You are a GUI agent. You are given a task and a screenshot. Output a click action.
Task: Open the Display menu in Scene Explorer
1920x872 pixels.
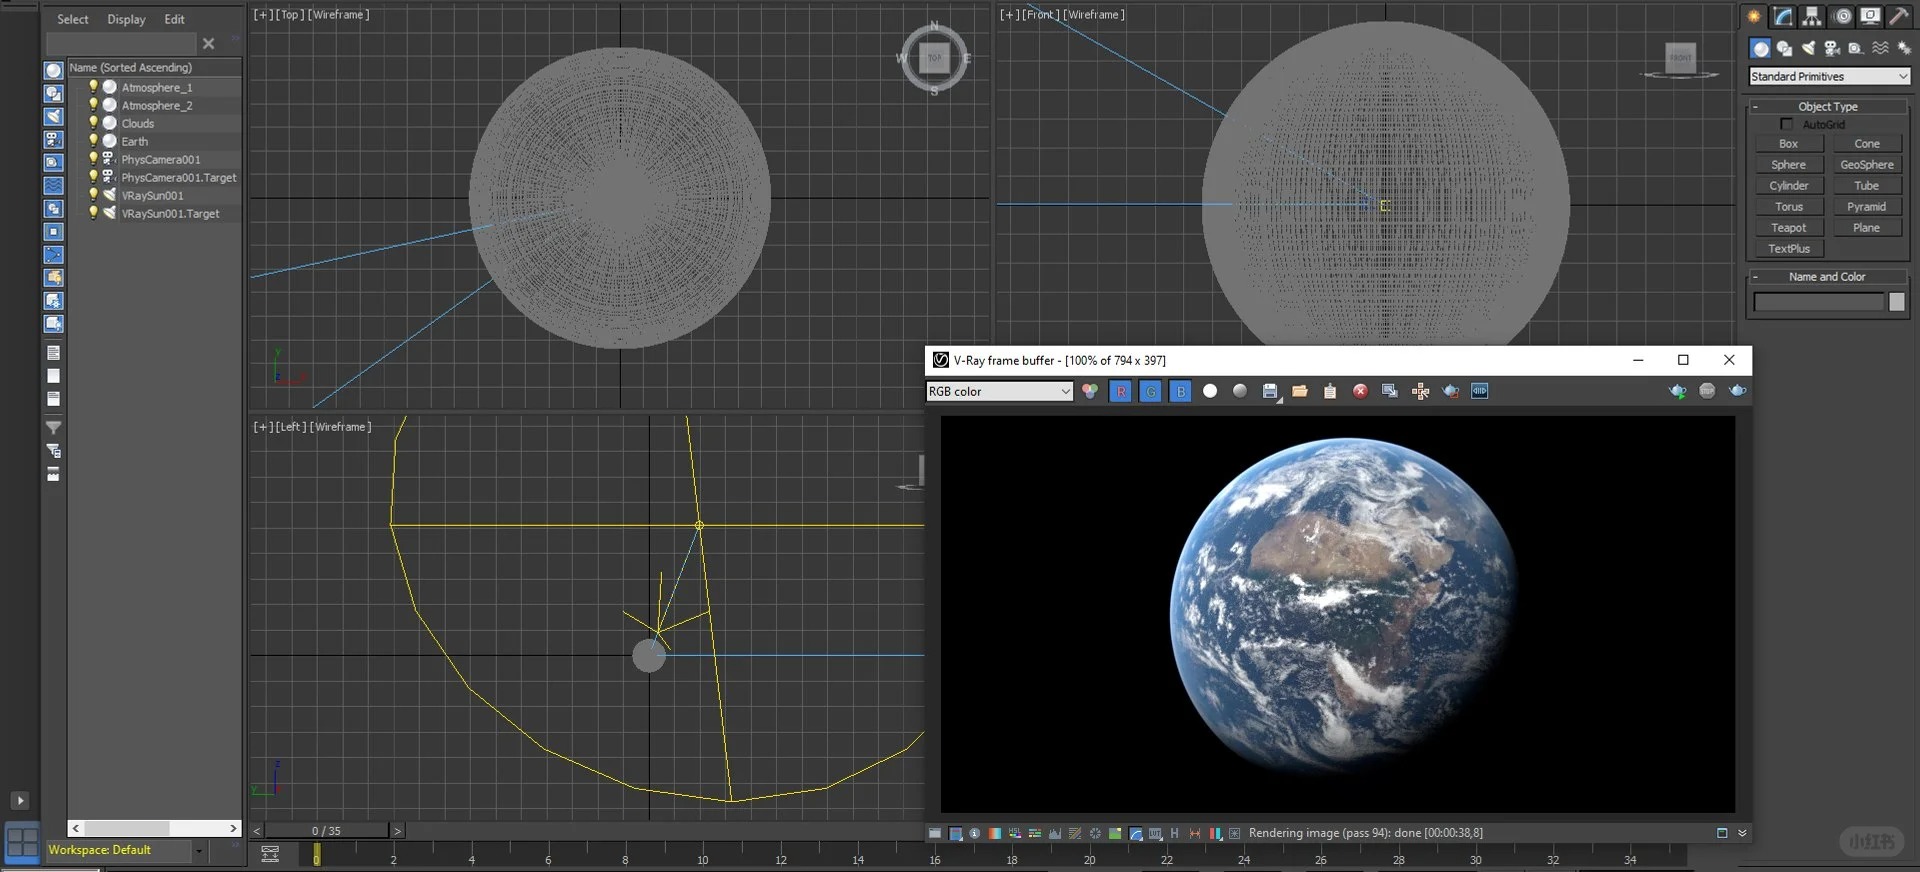pyautogui.click(x=126, y=19)
